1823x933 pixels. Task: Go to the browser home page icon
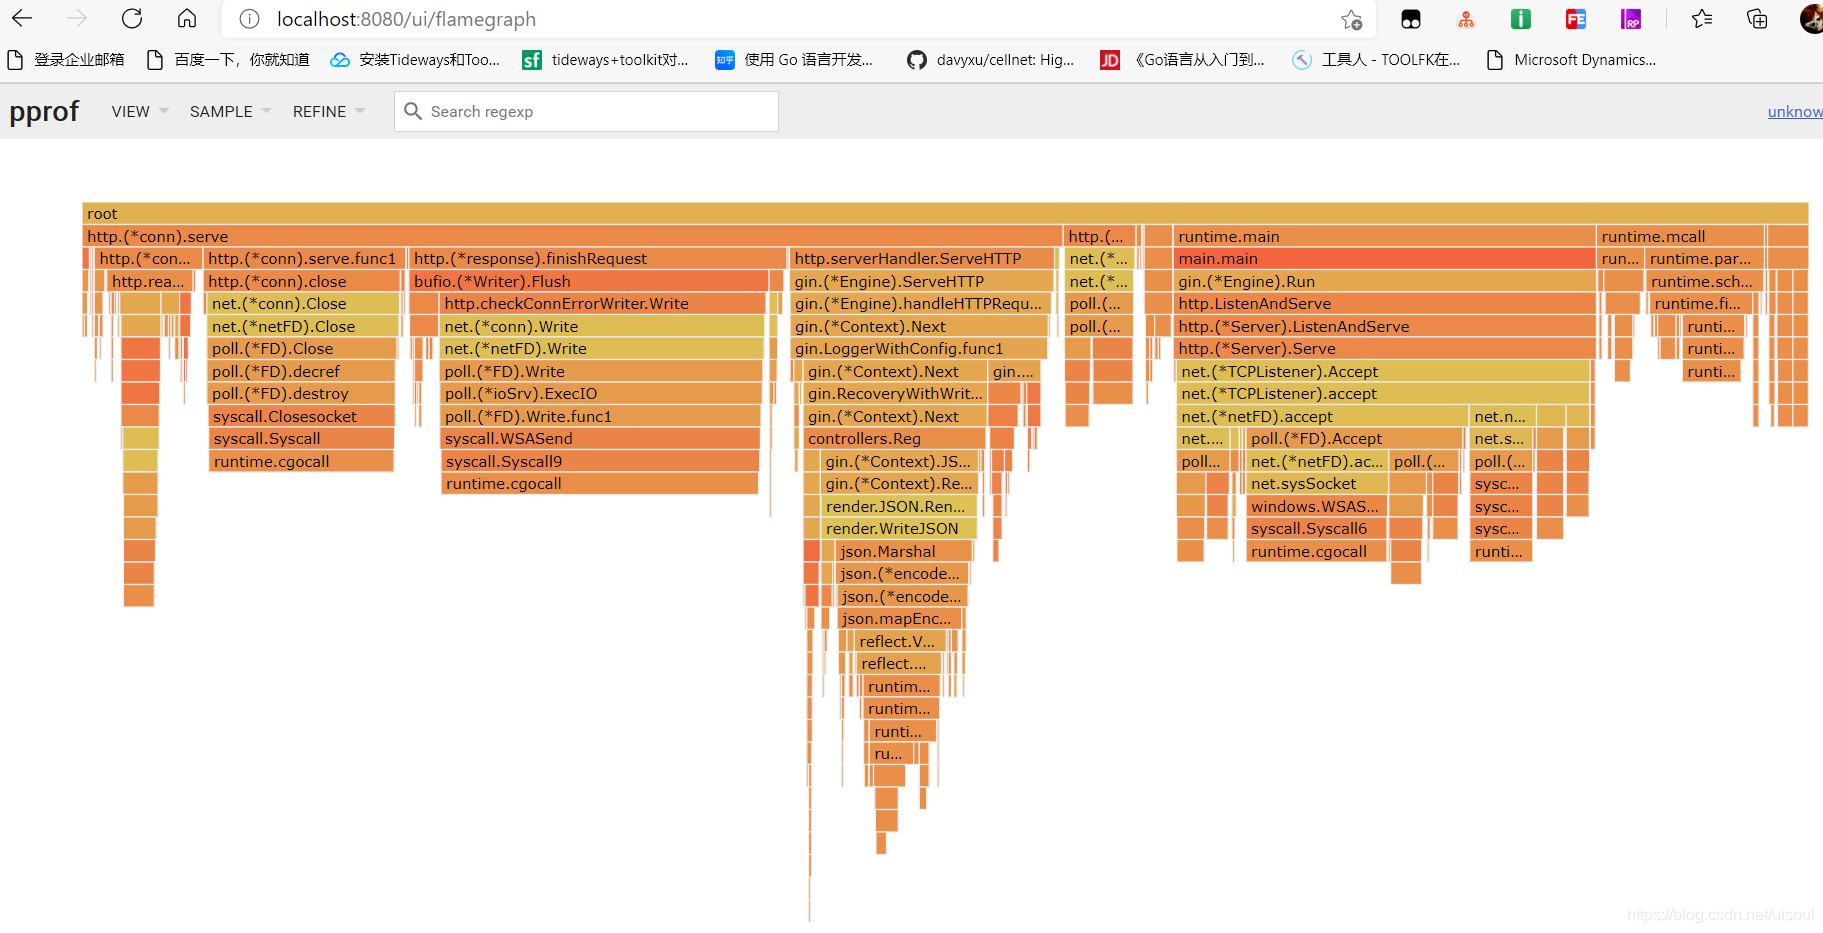click(x=186, y=19)
